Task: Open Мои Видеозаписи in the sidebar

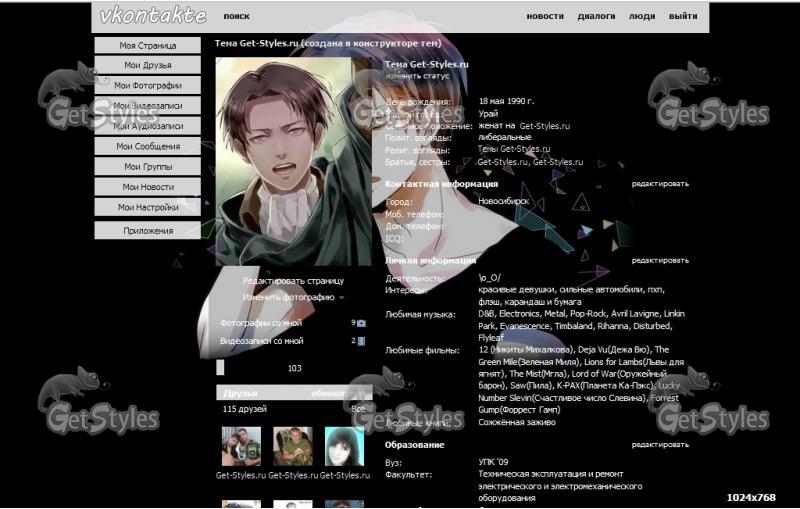Action: [147, 106]
